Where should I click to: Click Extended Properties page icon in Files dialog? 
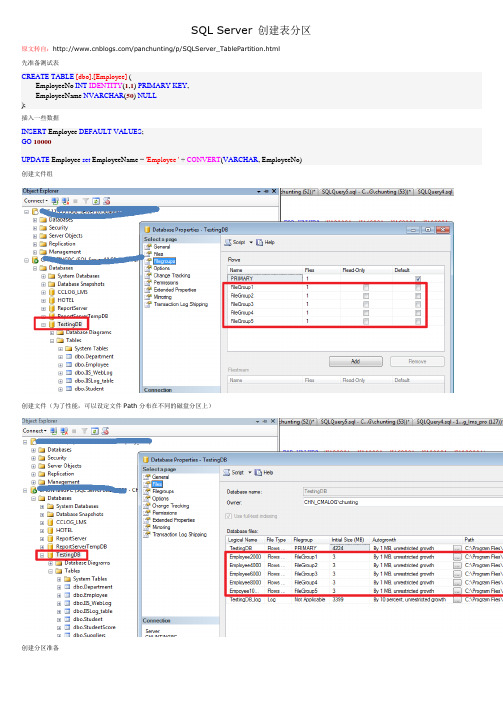pos(147,520)
